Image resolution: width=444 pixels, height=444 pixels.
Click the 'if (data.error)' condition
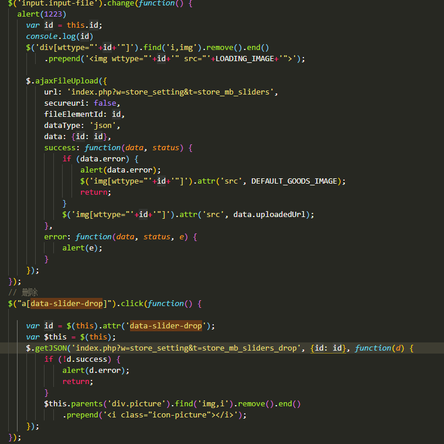[96, 159]
